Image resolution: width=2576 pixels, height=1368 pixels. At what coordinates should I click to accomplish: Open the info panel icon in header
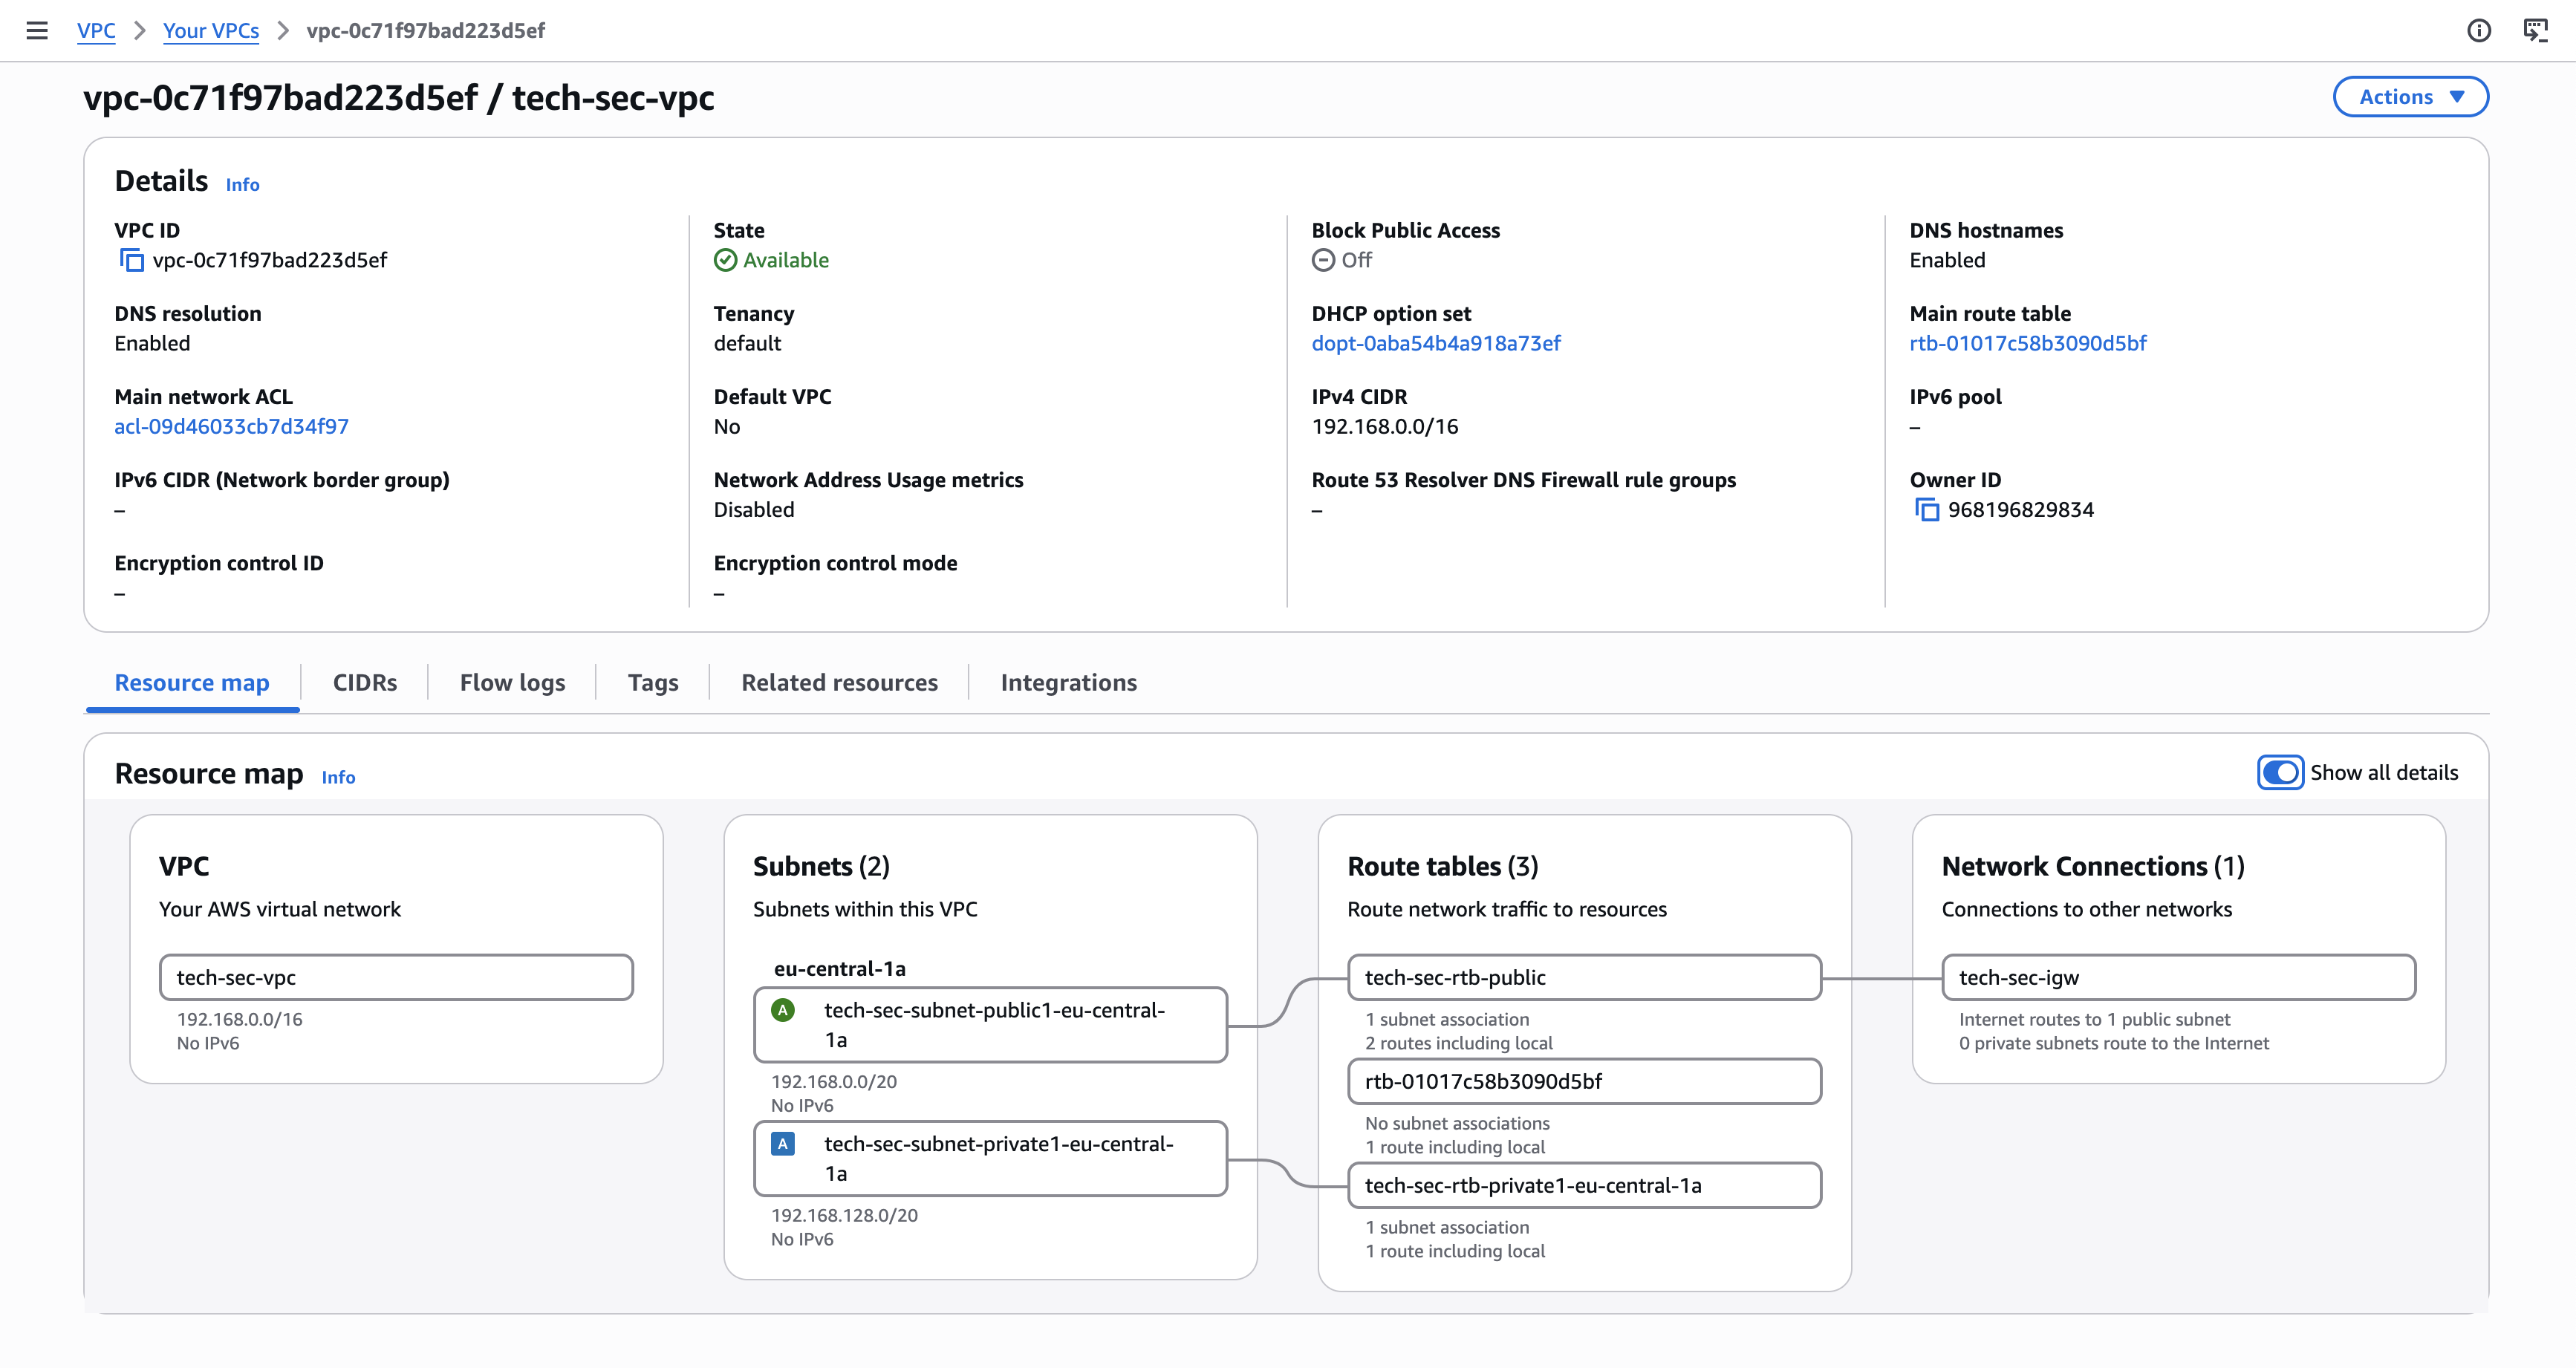(2479, 30)
